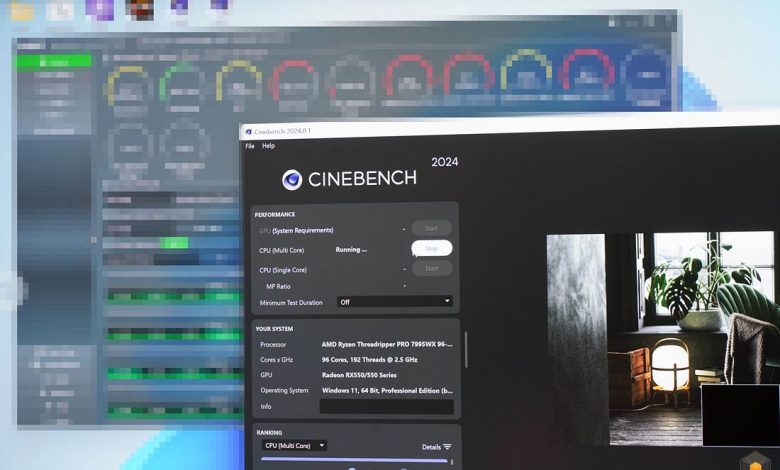Click the "Processor" label
This screenshot has width=780, height=470.
(273, 344)
